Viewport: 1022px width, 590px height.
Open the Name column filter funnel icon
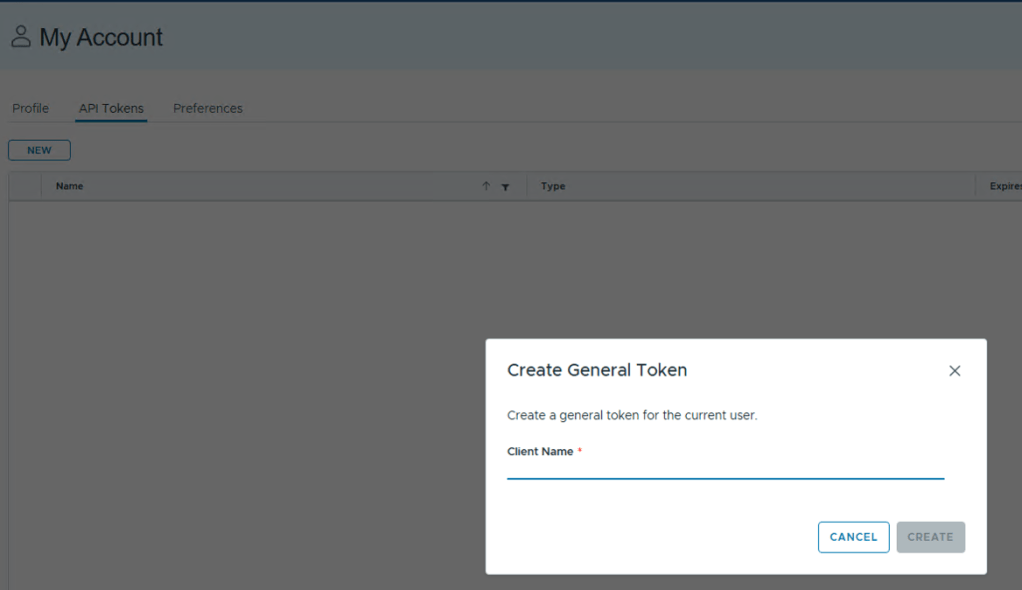click(505, 187)
